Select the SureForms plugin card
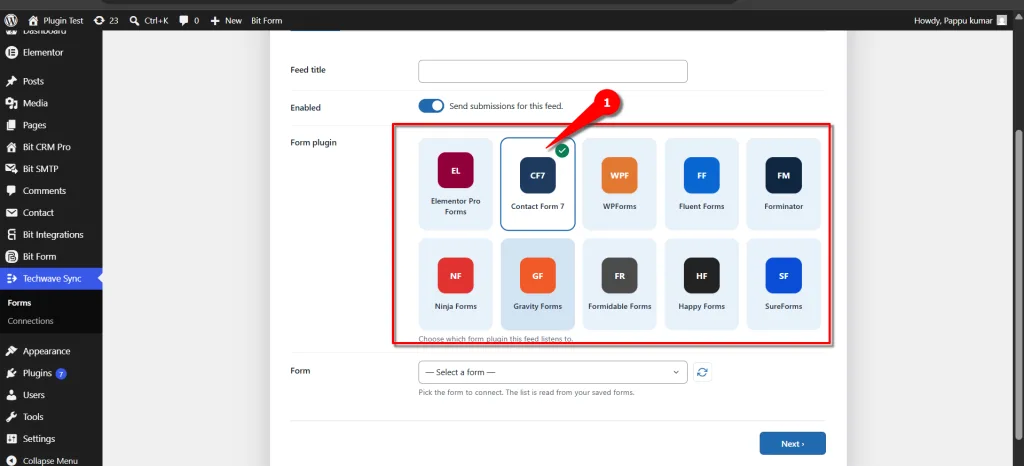Screen dimensions: 1024x466 point(784,284)
